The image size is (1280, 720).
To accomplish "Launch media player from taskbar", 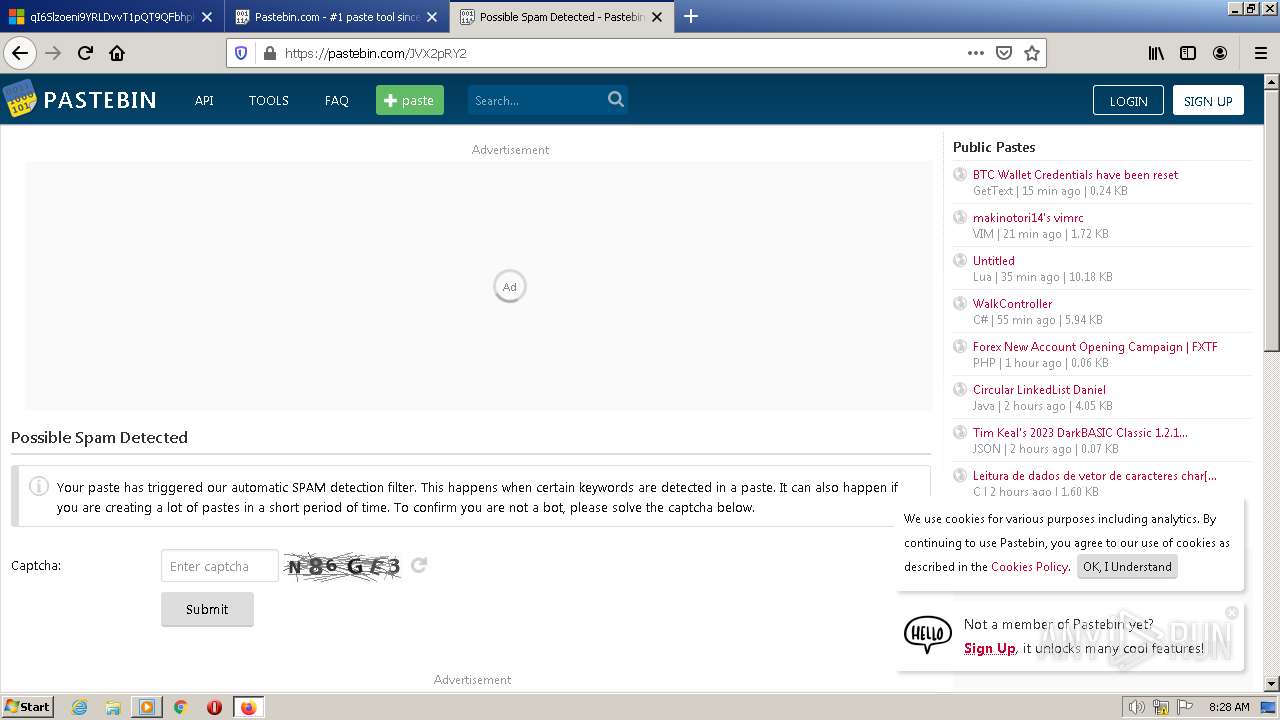I will tap(147, 707).
